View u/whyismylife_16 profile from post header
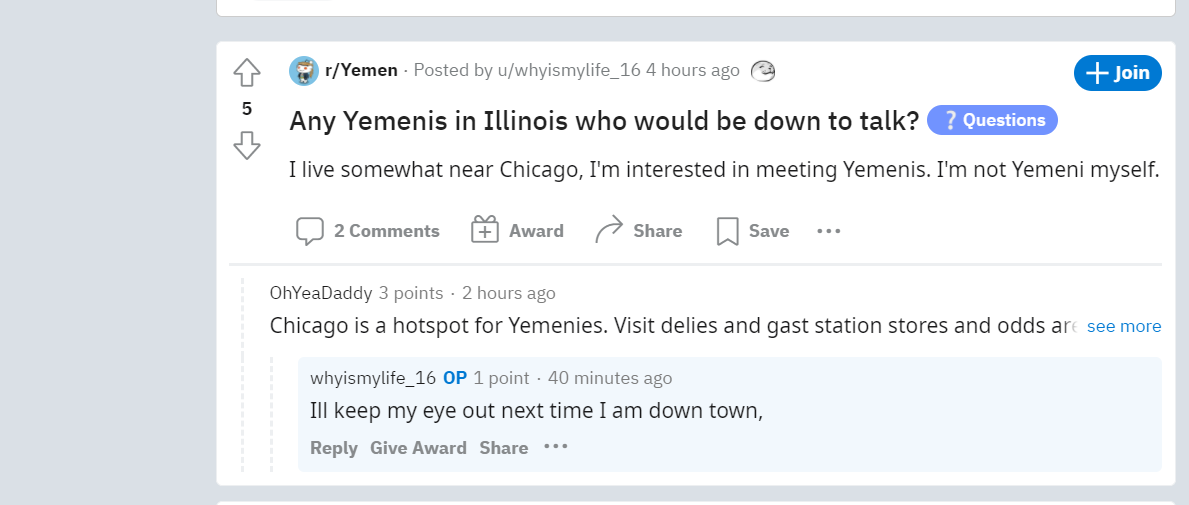 tap(569, 71)
